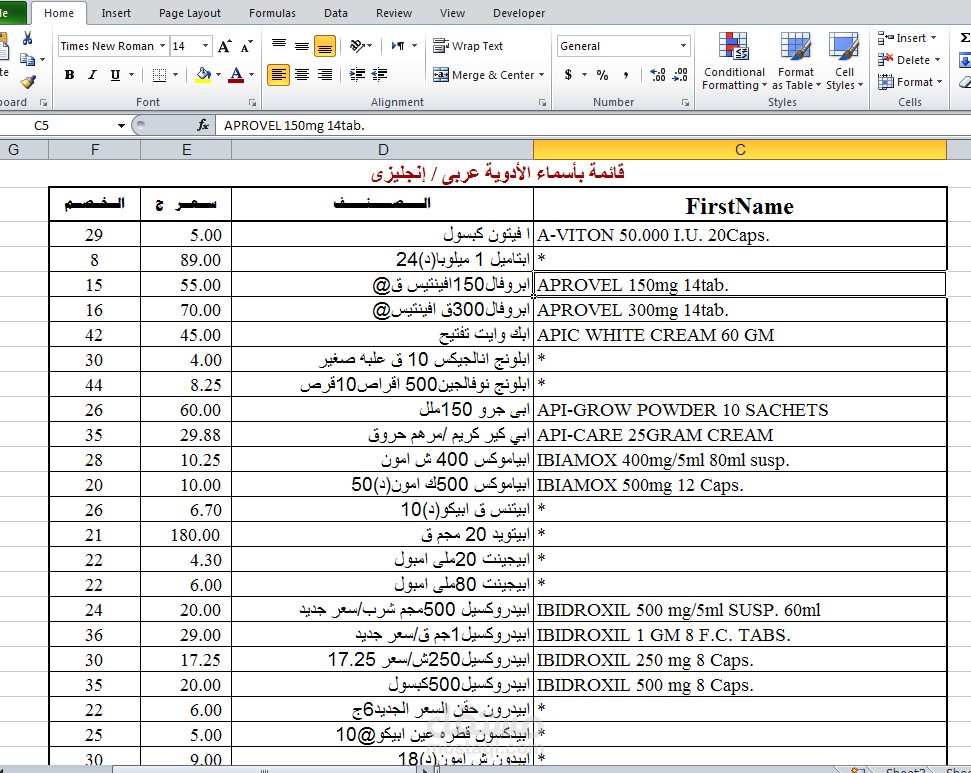Open fill color dropdown arrow
This screenshot has width=971, height=773.
point(219,75)
